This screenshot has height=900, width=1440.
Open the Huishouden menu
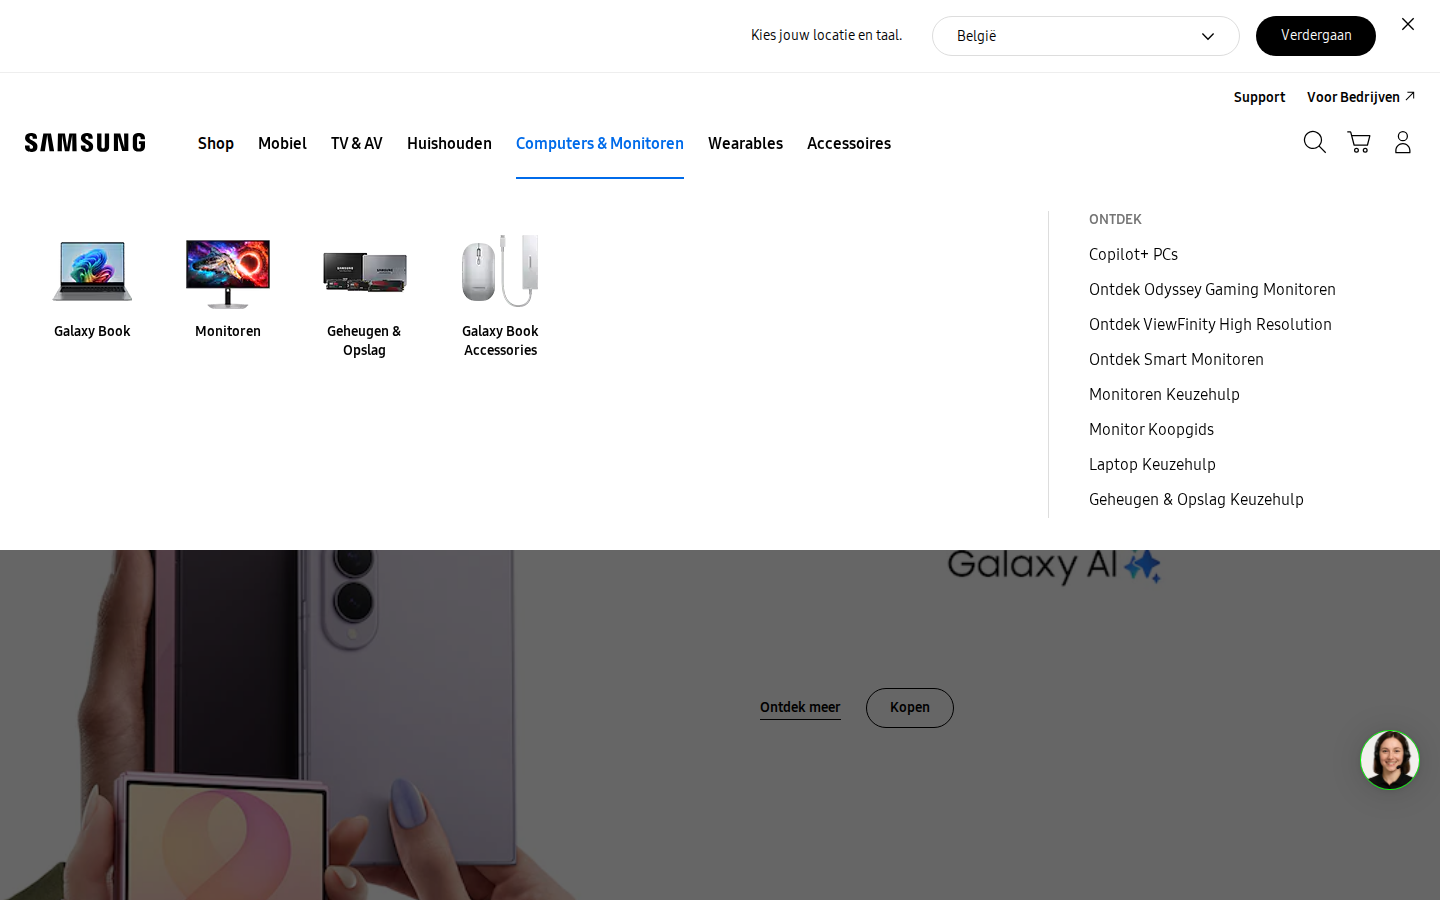[449, 143]
